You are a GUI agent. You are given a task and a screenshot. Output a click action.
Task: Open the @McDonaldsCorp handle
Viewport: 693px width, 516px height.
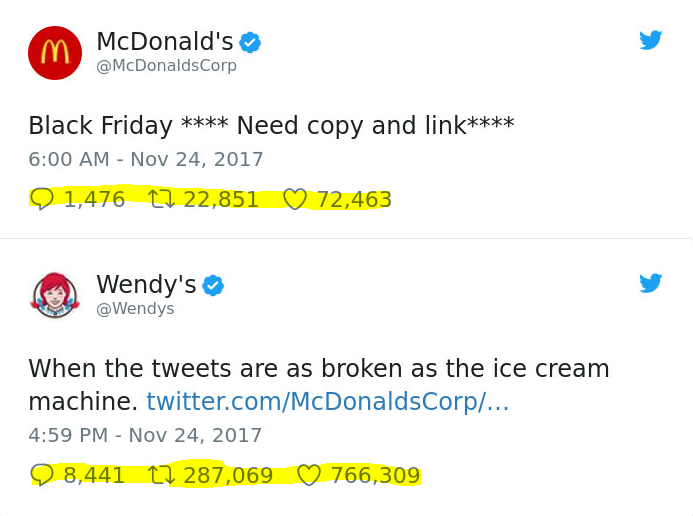tap(166, 66)
